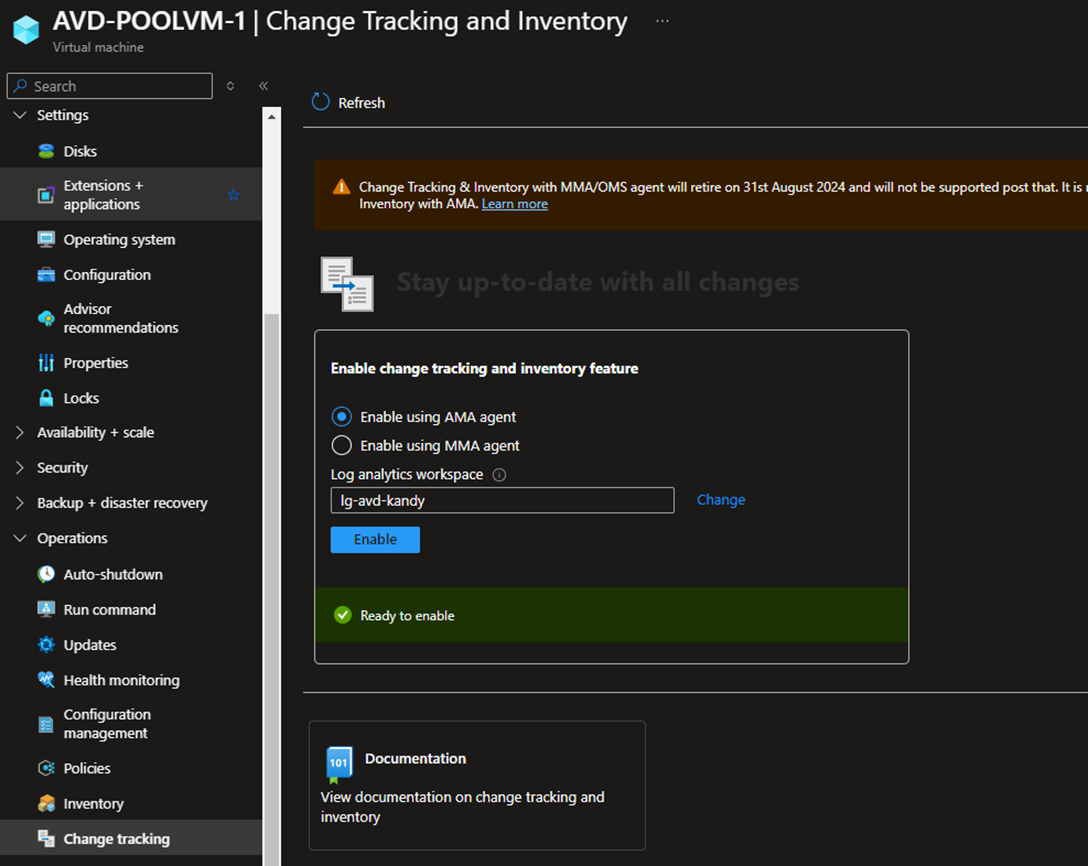Click the blue Enable button
Viewport: 1088px width, 866px height.
pyautogui.click(x=375, y=540)
